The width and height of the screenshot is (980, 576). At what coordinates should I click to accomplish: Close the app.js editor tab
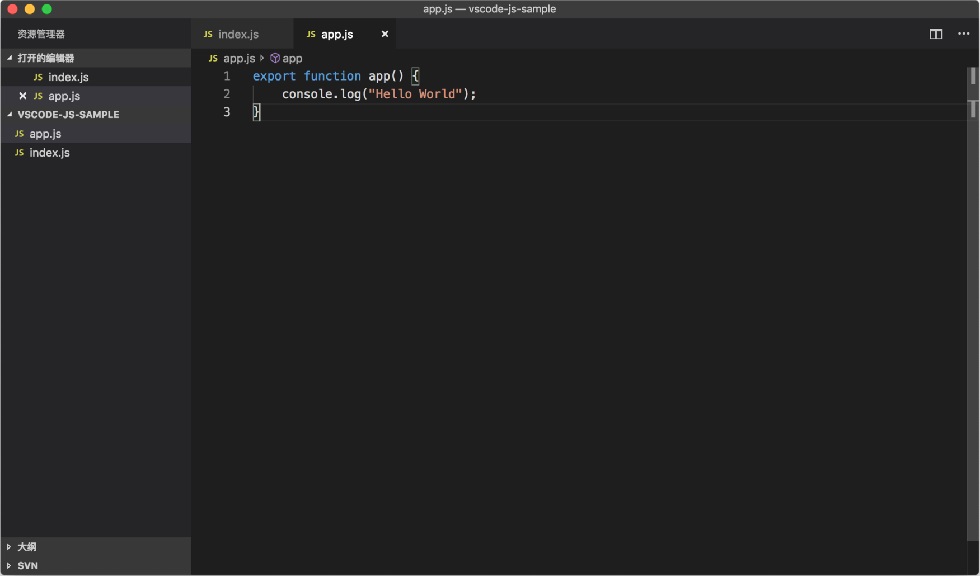pyautogui.click(x=384, y=34)
